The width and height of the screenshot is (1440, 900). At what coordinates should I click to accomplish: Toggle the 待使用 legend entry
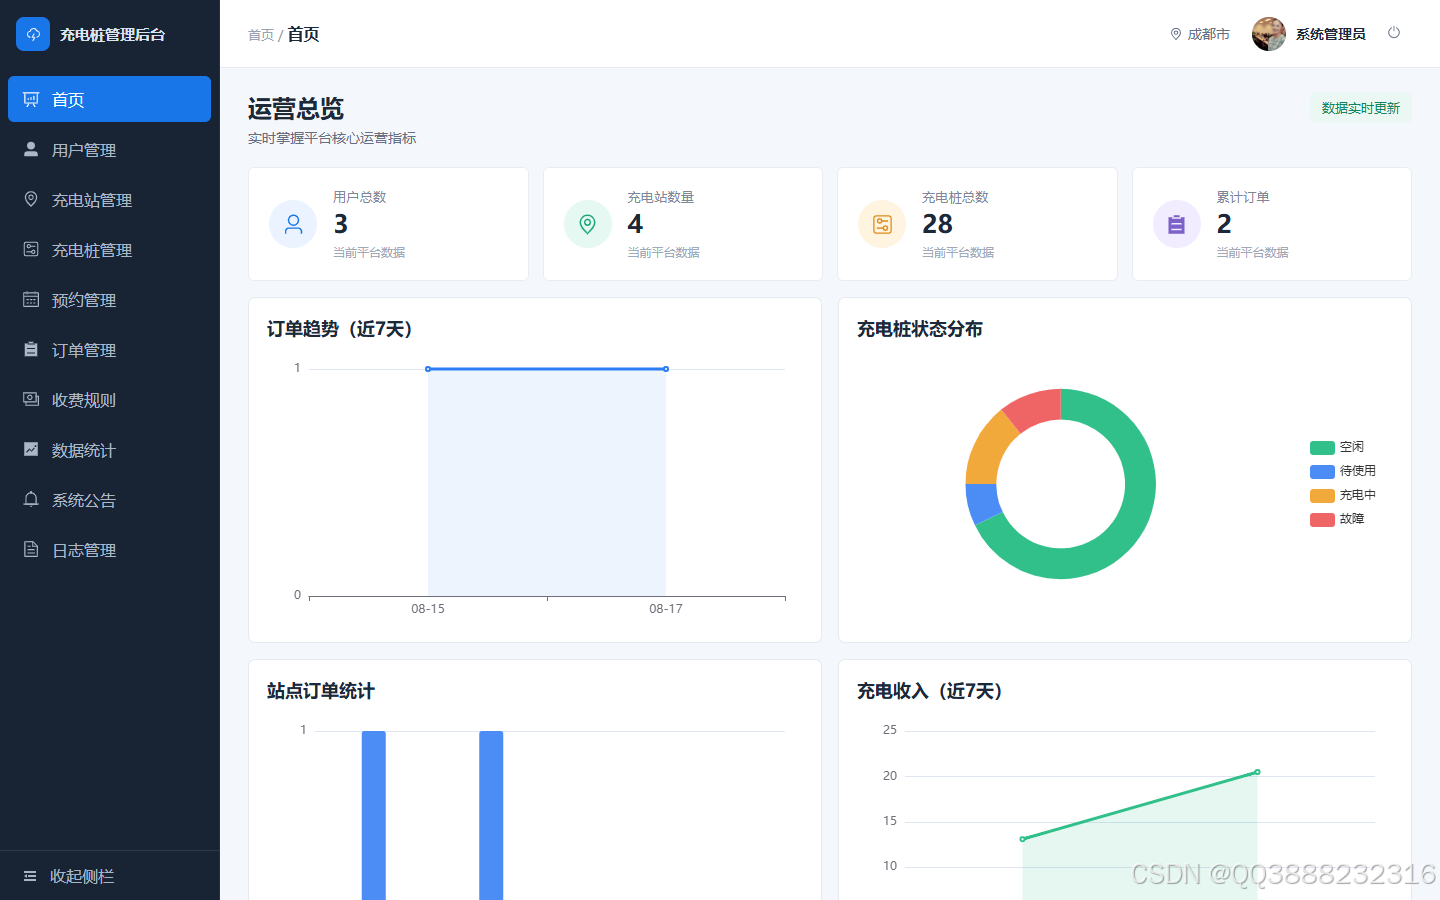[x=1343, y=471]
